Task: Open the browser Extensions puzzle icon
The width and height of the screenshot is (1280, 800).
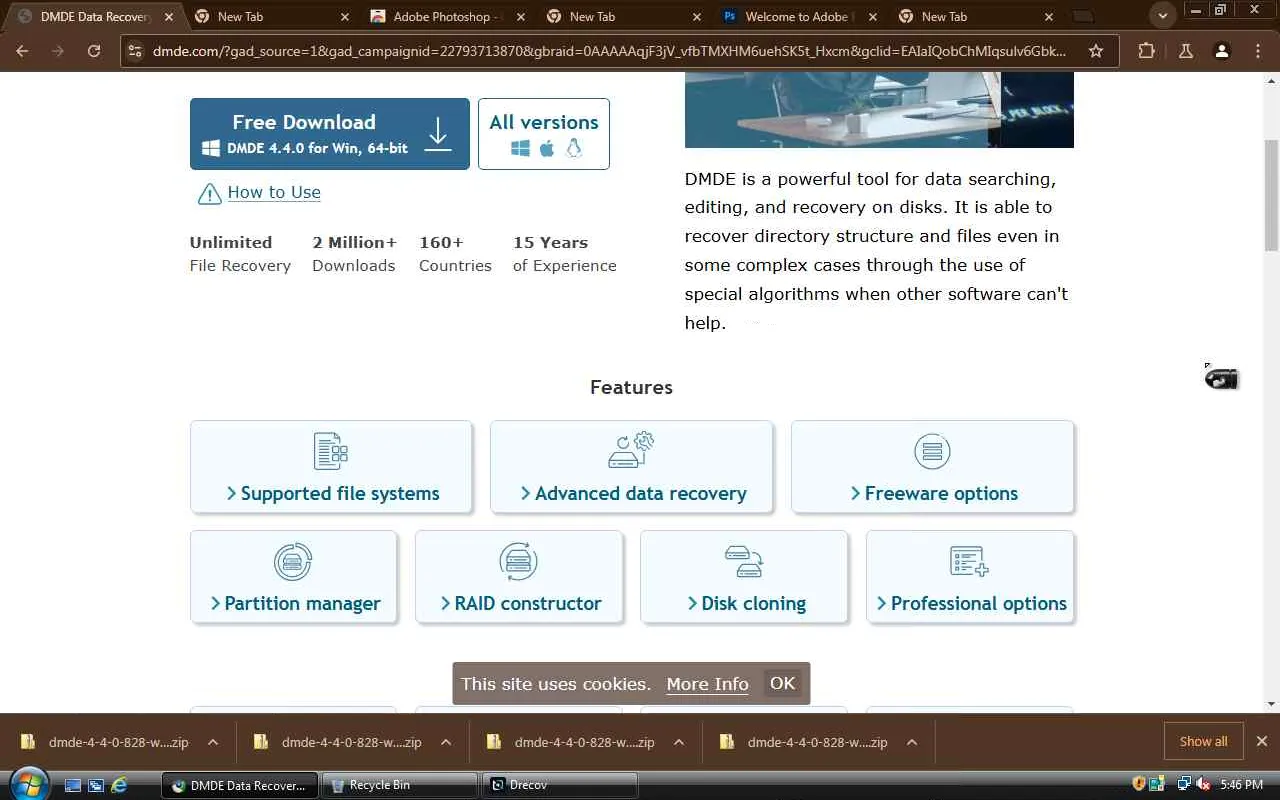Action: pyautogui.click(x=1146, y=51)
